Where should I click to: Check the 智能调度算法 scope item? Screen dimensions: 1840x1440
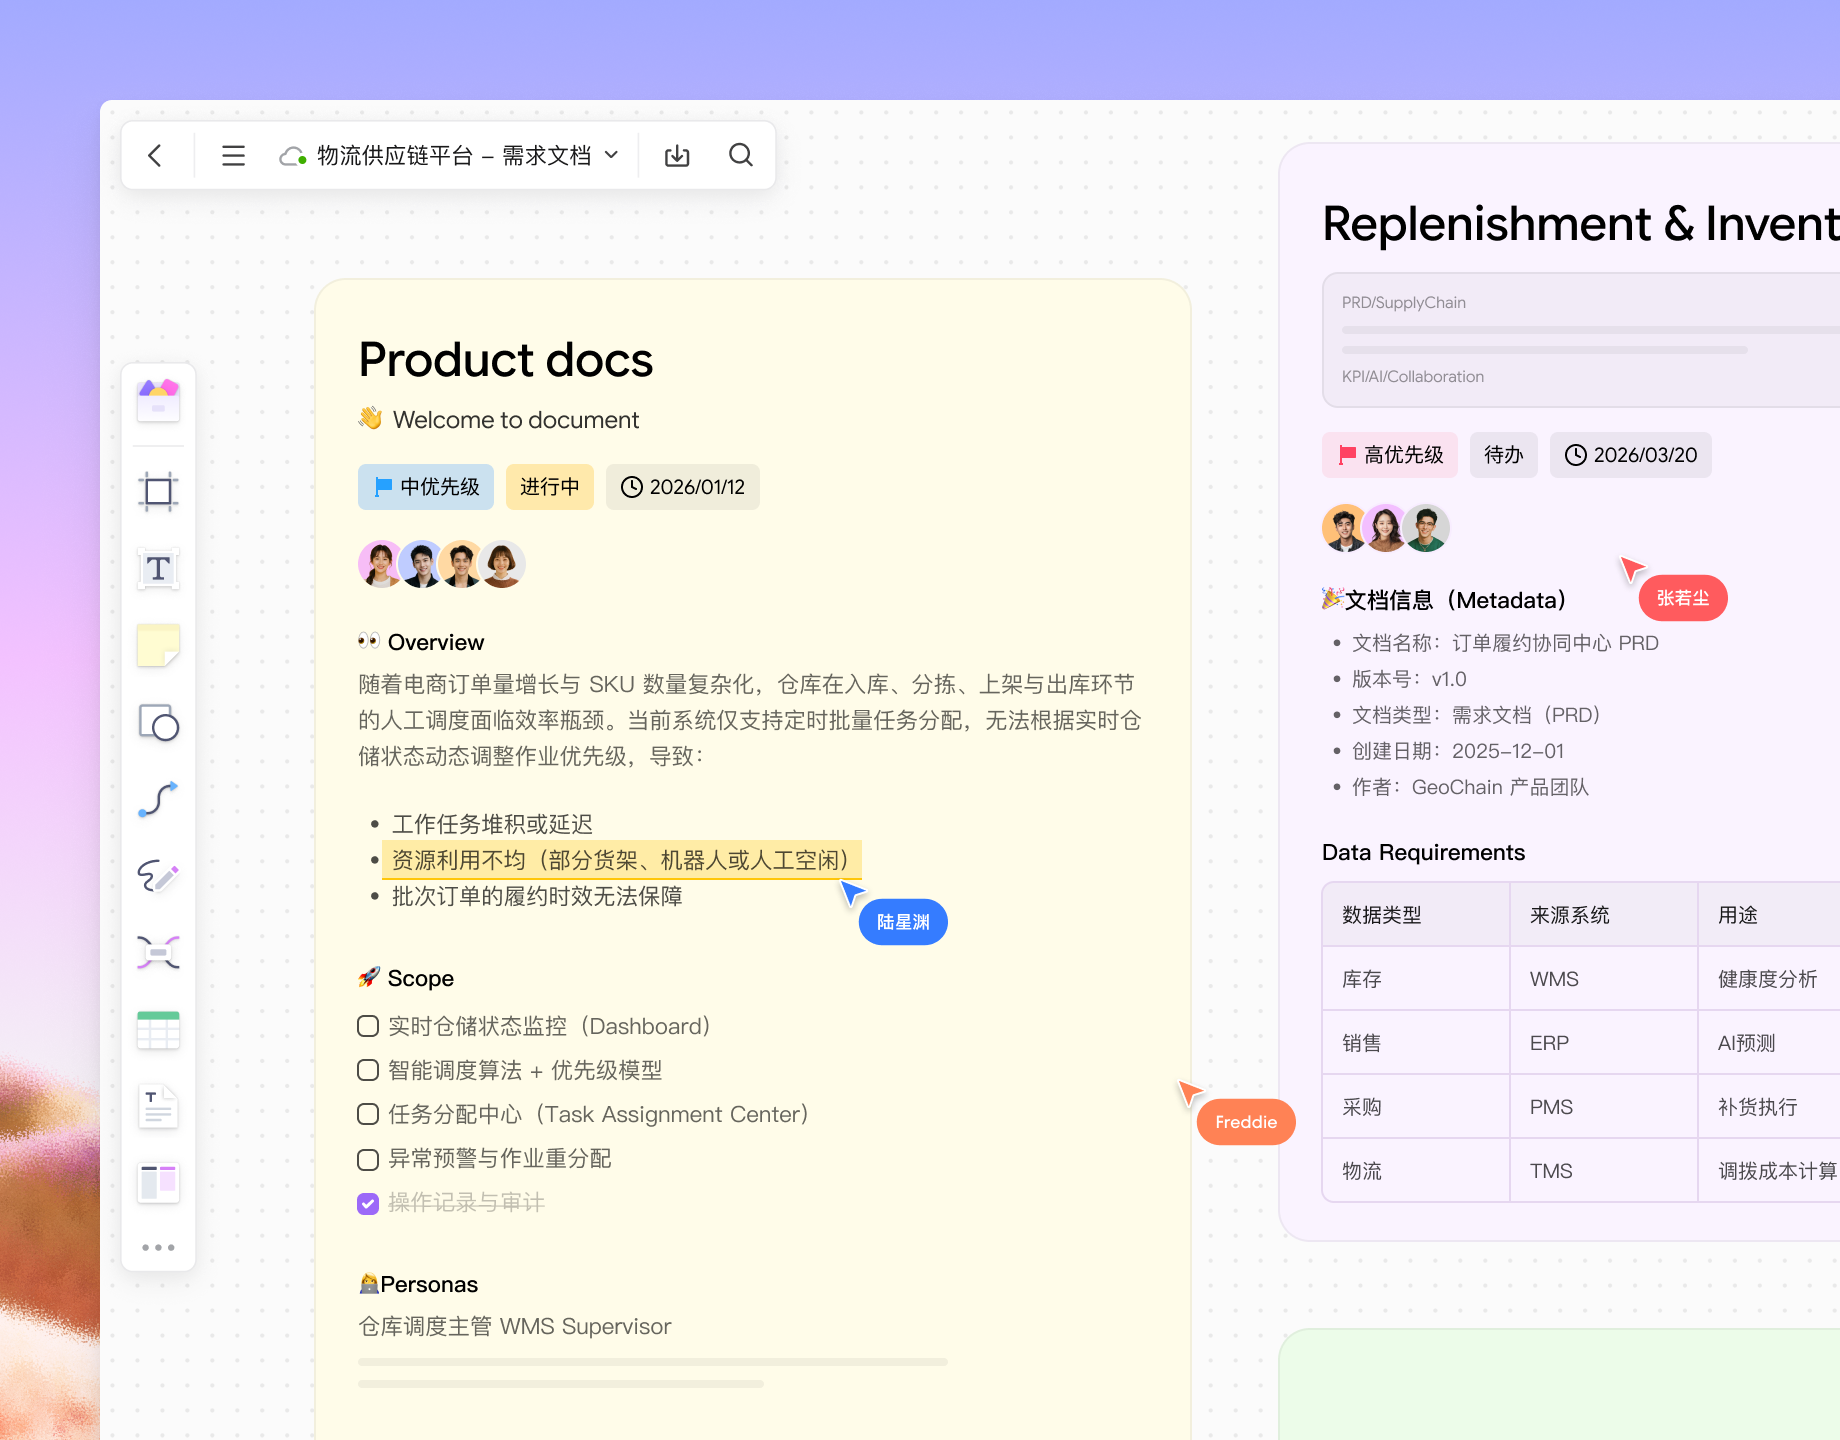[367, 1070]
